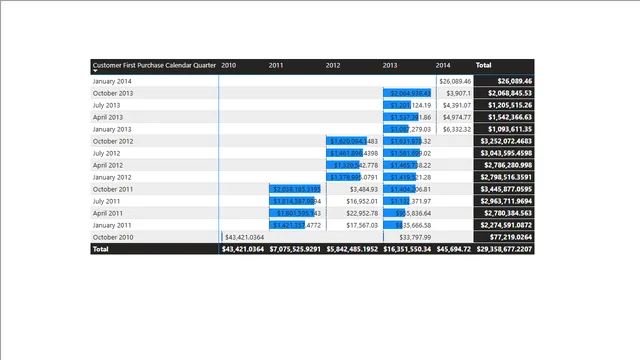Click the row total $1,542,366.63
Viewport: 640px width, 360px height.
tap(510, 117)
